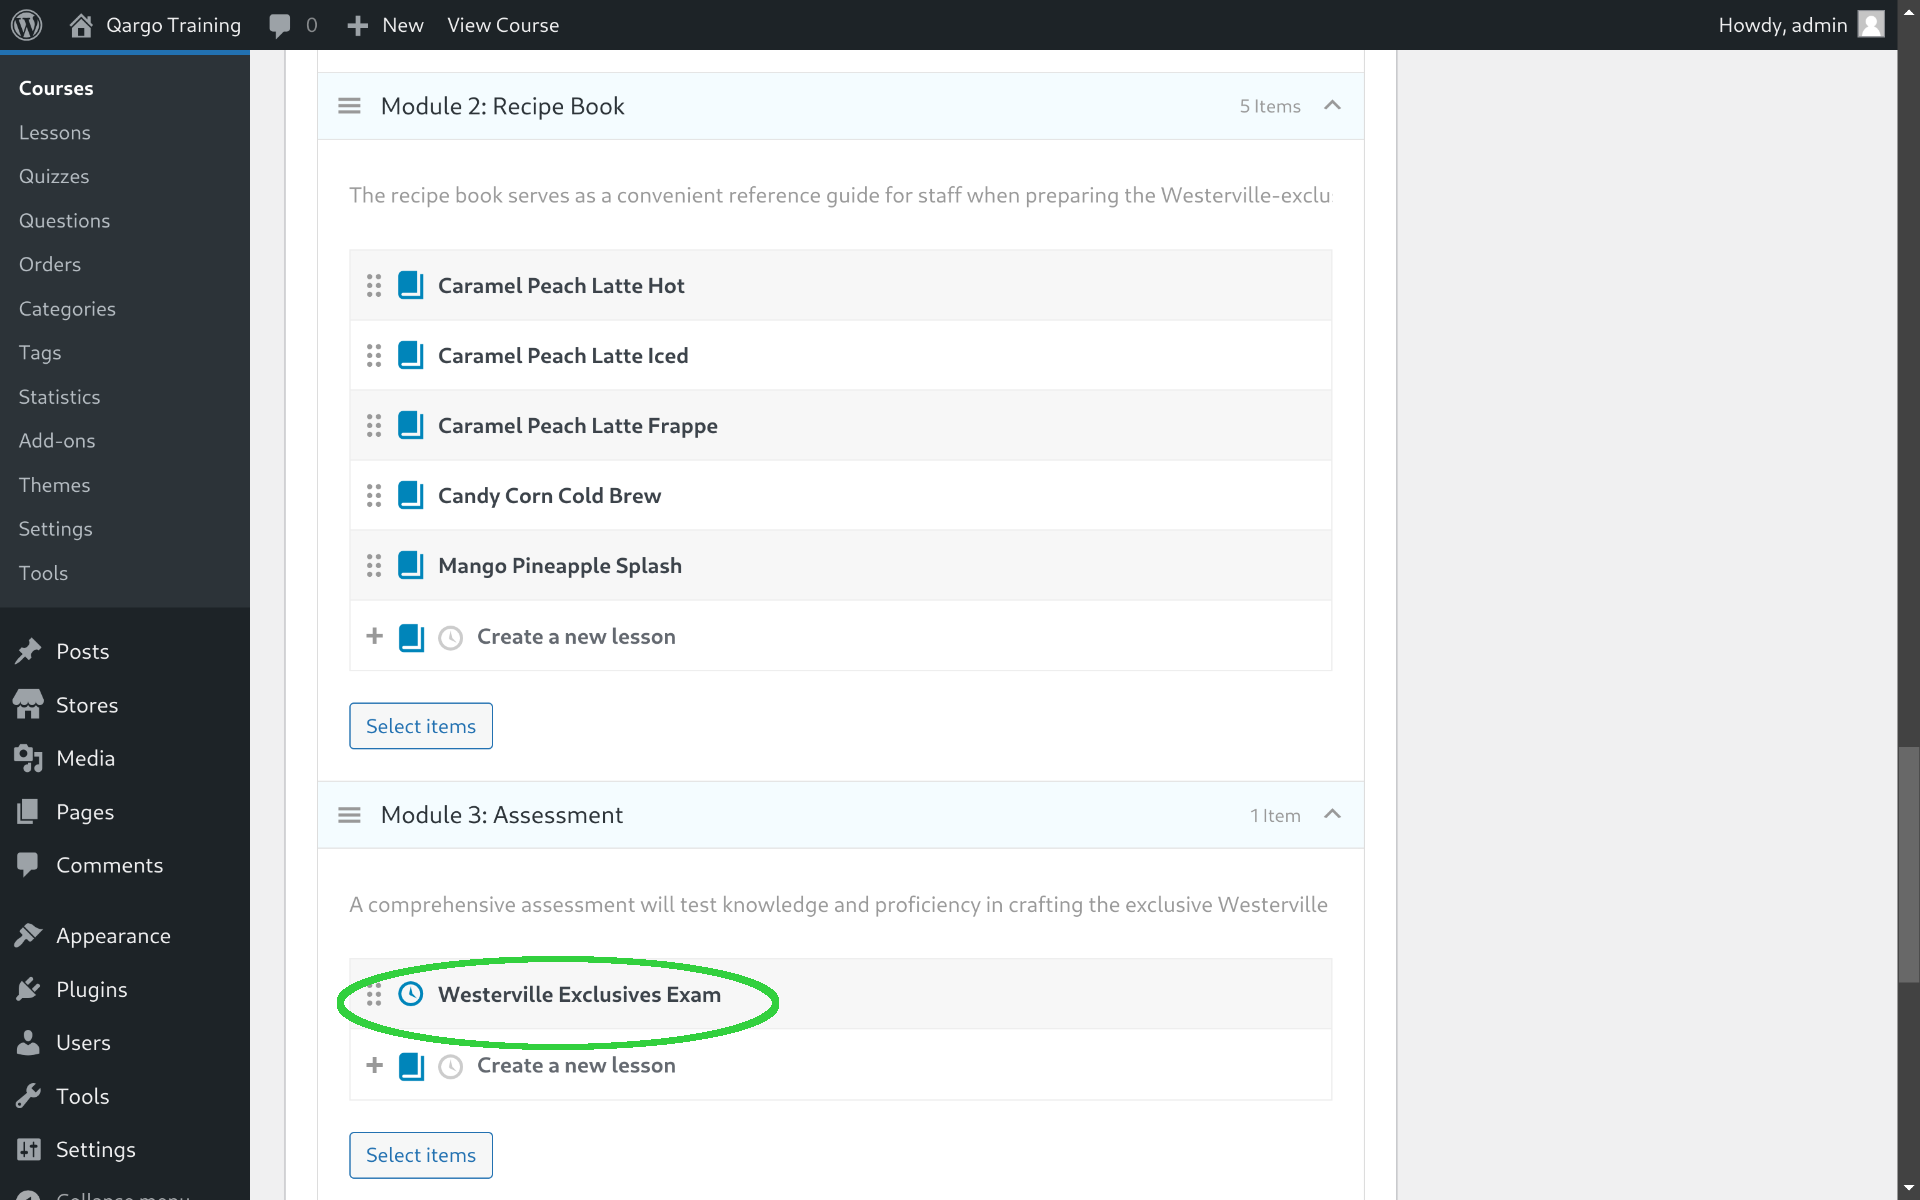Click the plus icon next to New

pyautogui.click(x=358, y=26)
